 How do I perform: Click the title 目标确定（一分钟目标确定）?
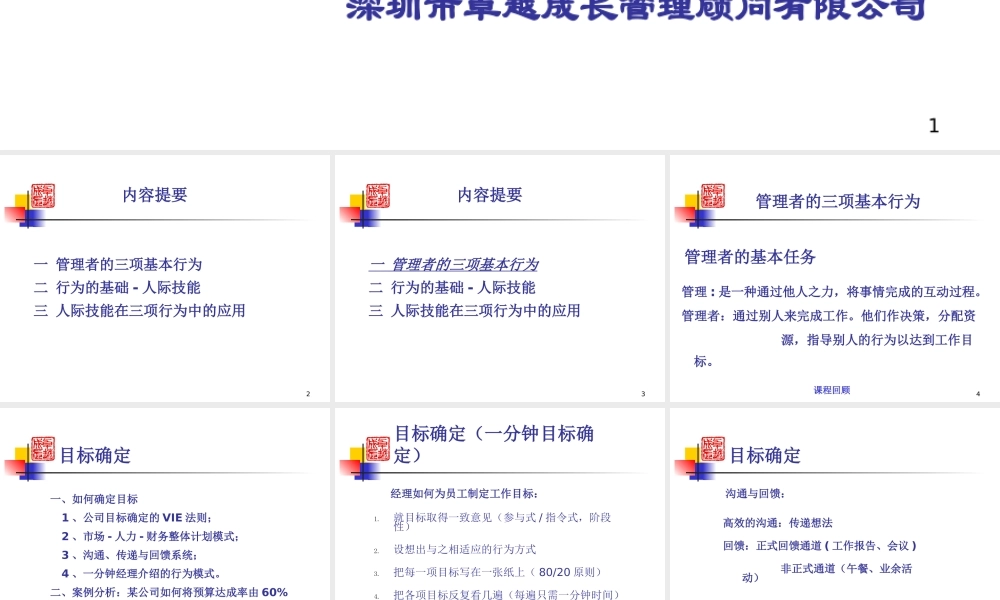point(494,444)
